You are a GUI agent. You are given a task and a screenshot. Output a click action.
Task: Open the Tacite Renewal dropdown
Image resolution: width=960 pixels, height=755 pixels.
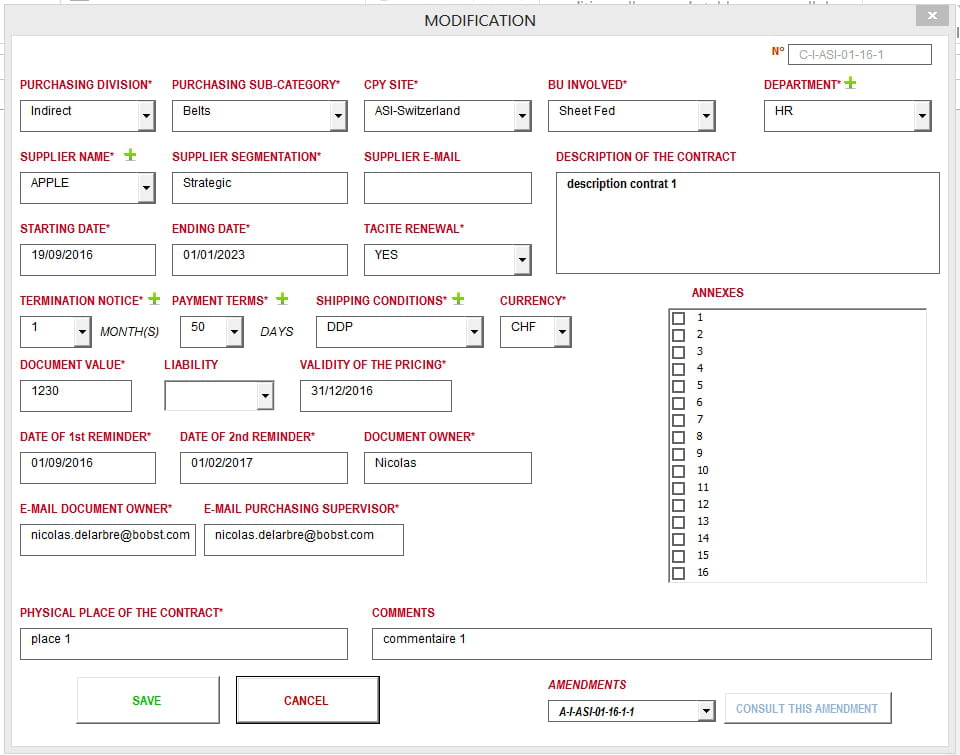(521, 260)
